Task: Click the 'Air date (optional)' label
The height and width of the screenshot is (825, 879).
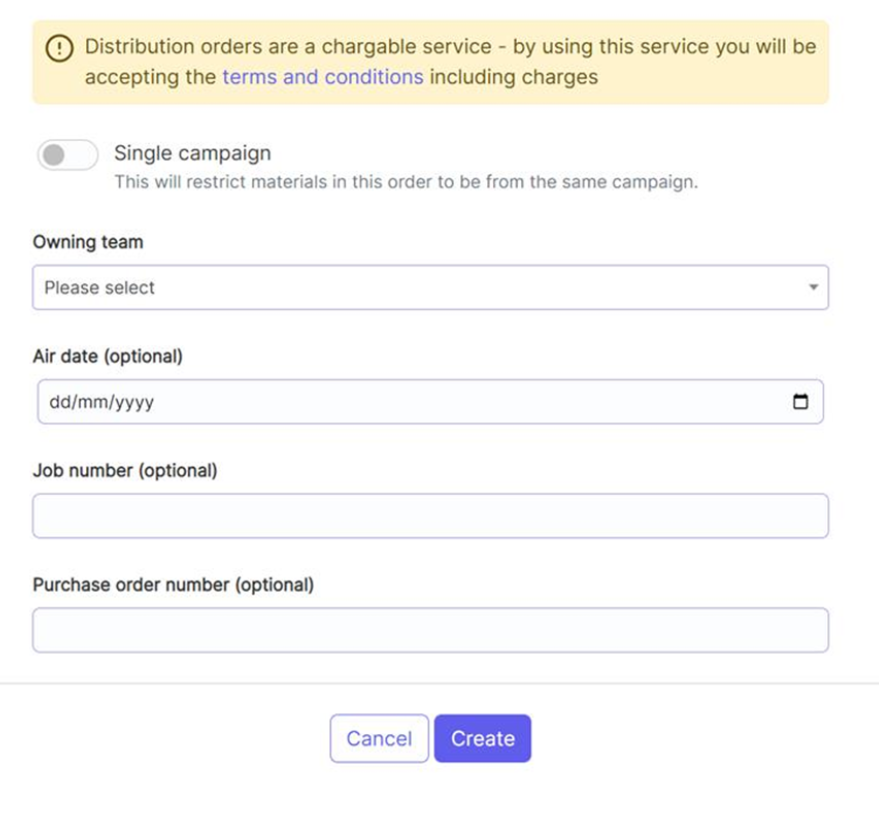Action: click(x=108, y=356)
